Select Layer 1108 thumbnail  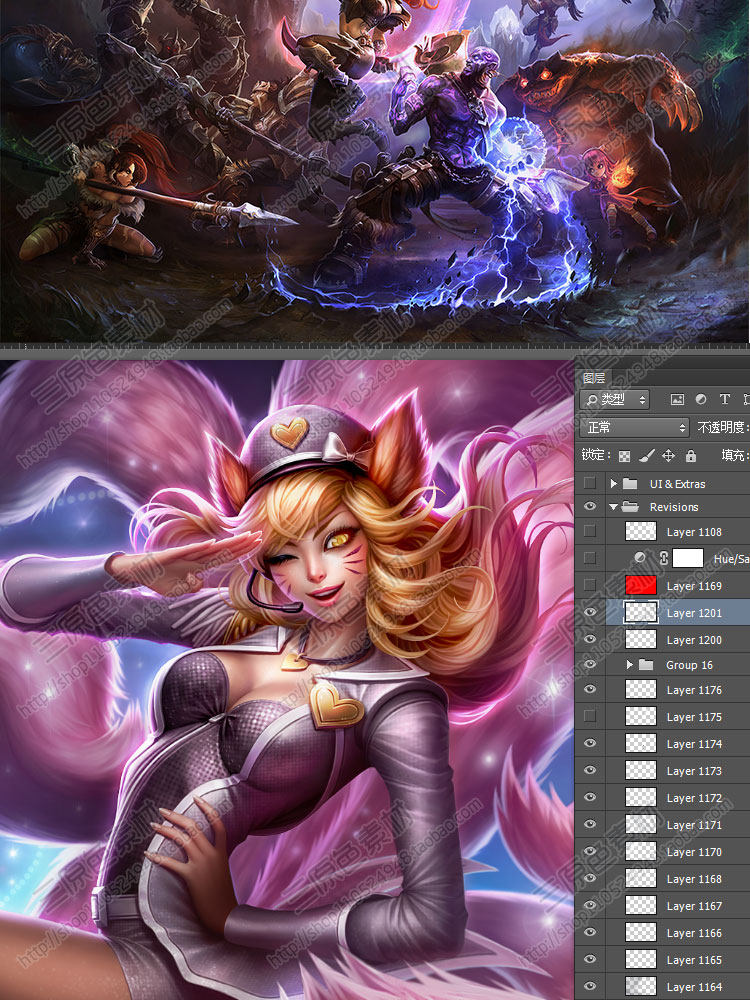click(640, 531)
